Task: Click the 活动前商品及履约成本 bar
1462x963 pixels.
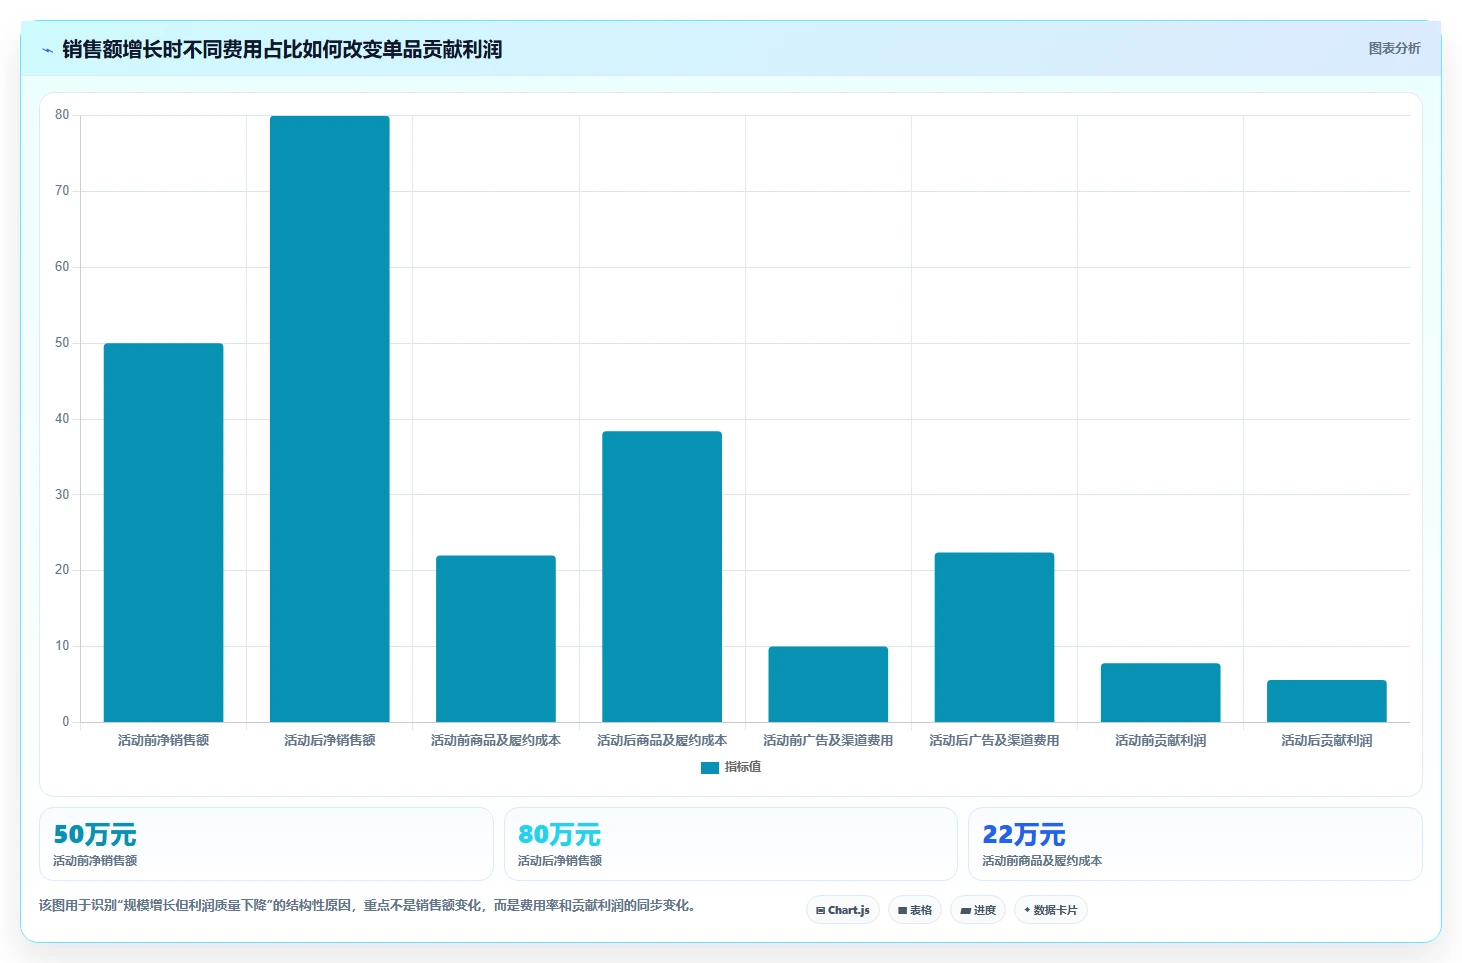Action: 495,638
